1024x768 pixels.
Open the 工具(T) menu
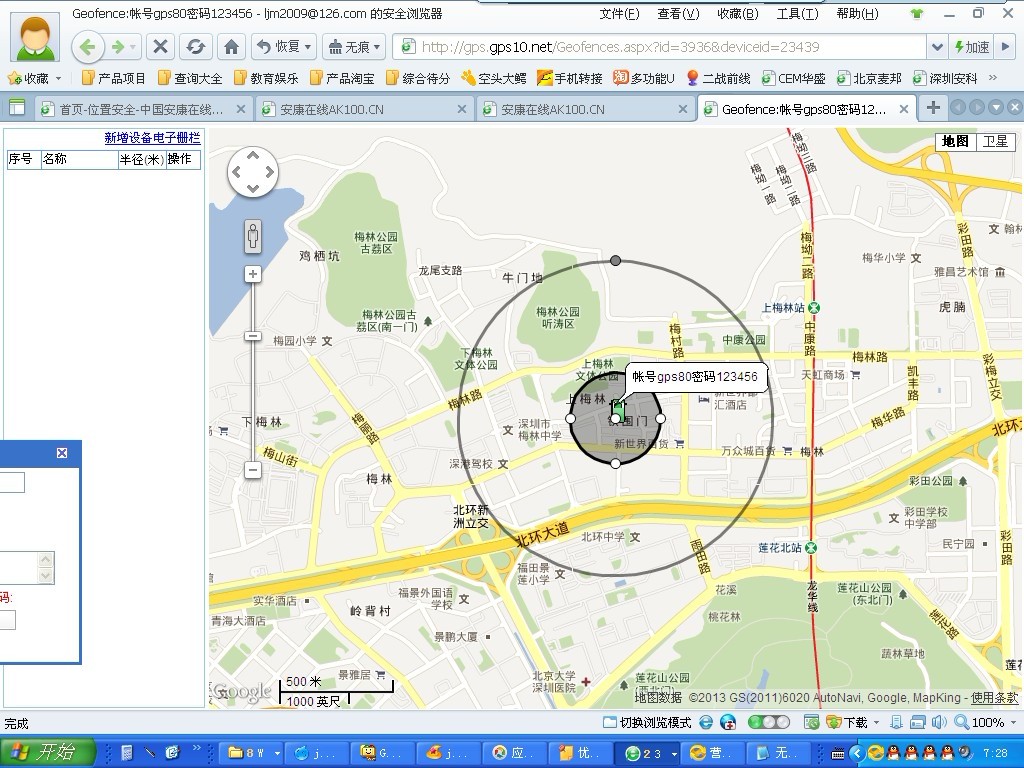tap(797, 14)
